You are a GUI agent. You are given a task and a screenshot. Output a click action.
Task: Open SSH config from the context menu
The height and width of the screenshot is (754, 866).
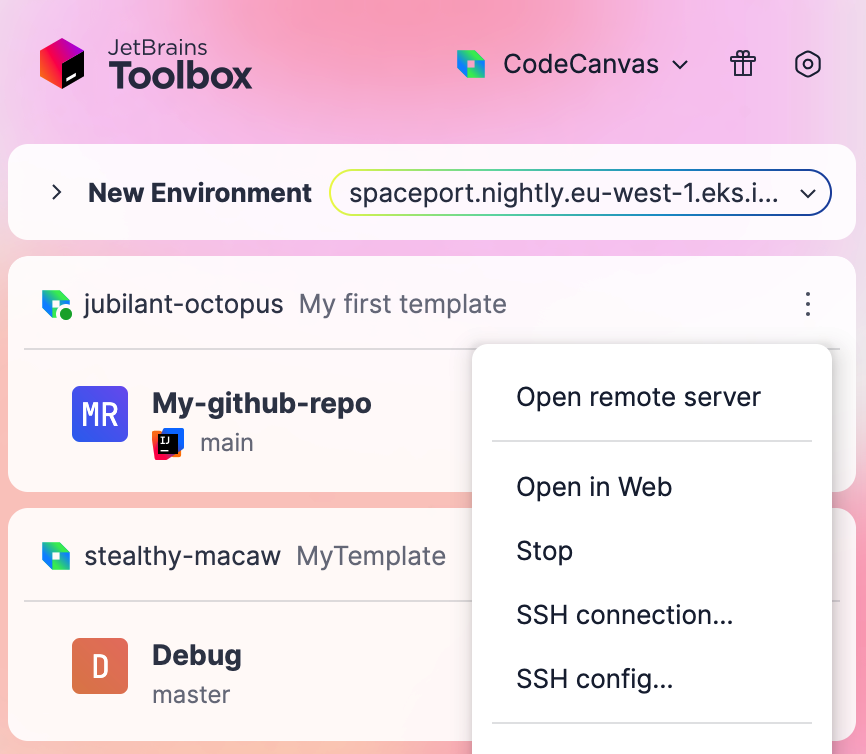[594, 679]
